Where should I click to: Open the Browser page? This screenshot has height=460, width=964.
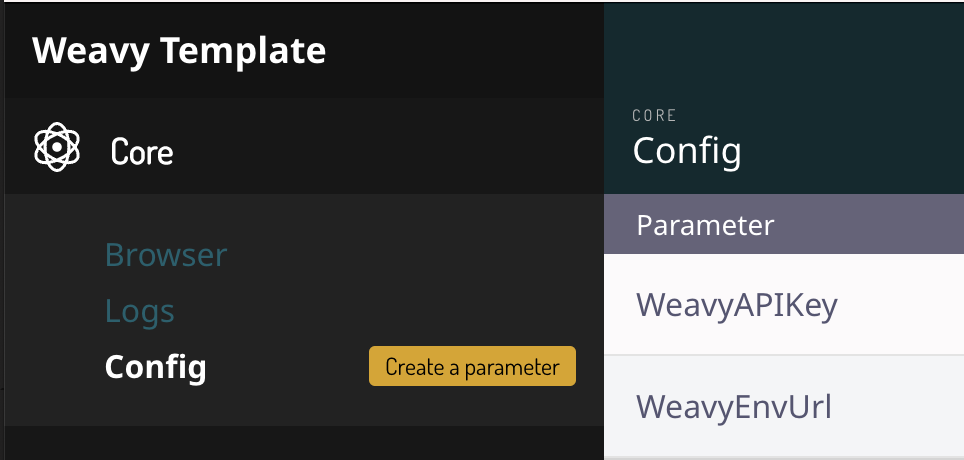(x=166, y=255)
